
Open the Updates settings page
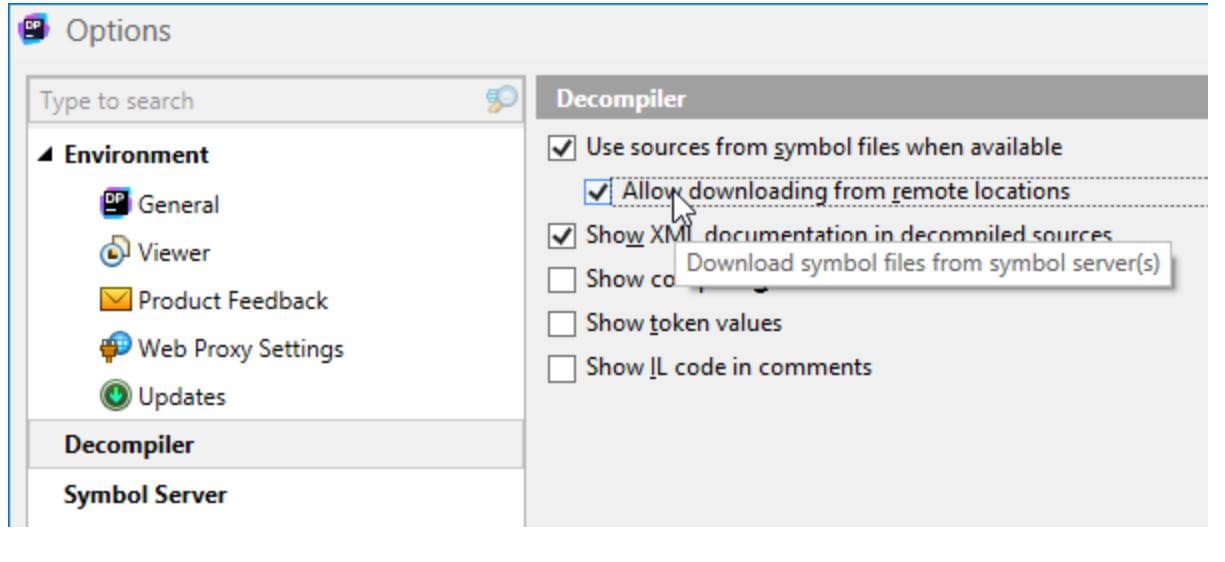[181, 396]
